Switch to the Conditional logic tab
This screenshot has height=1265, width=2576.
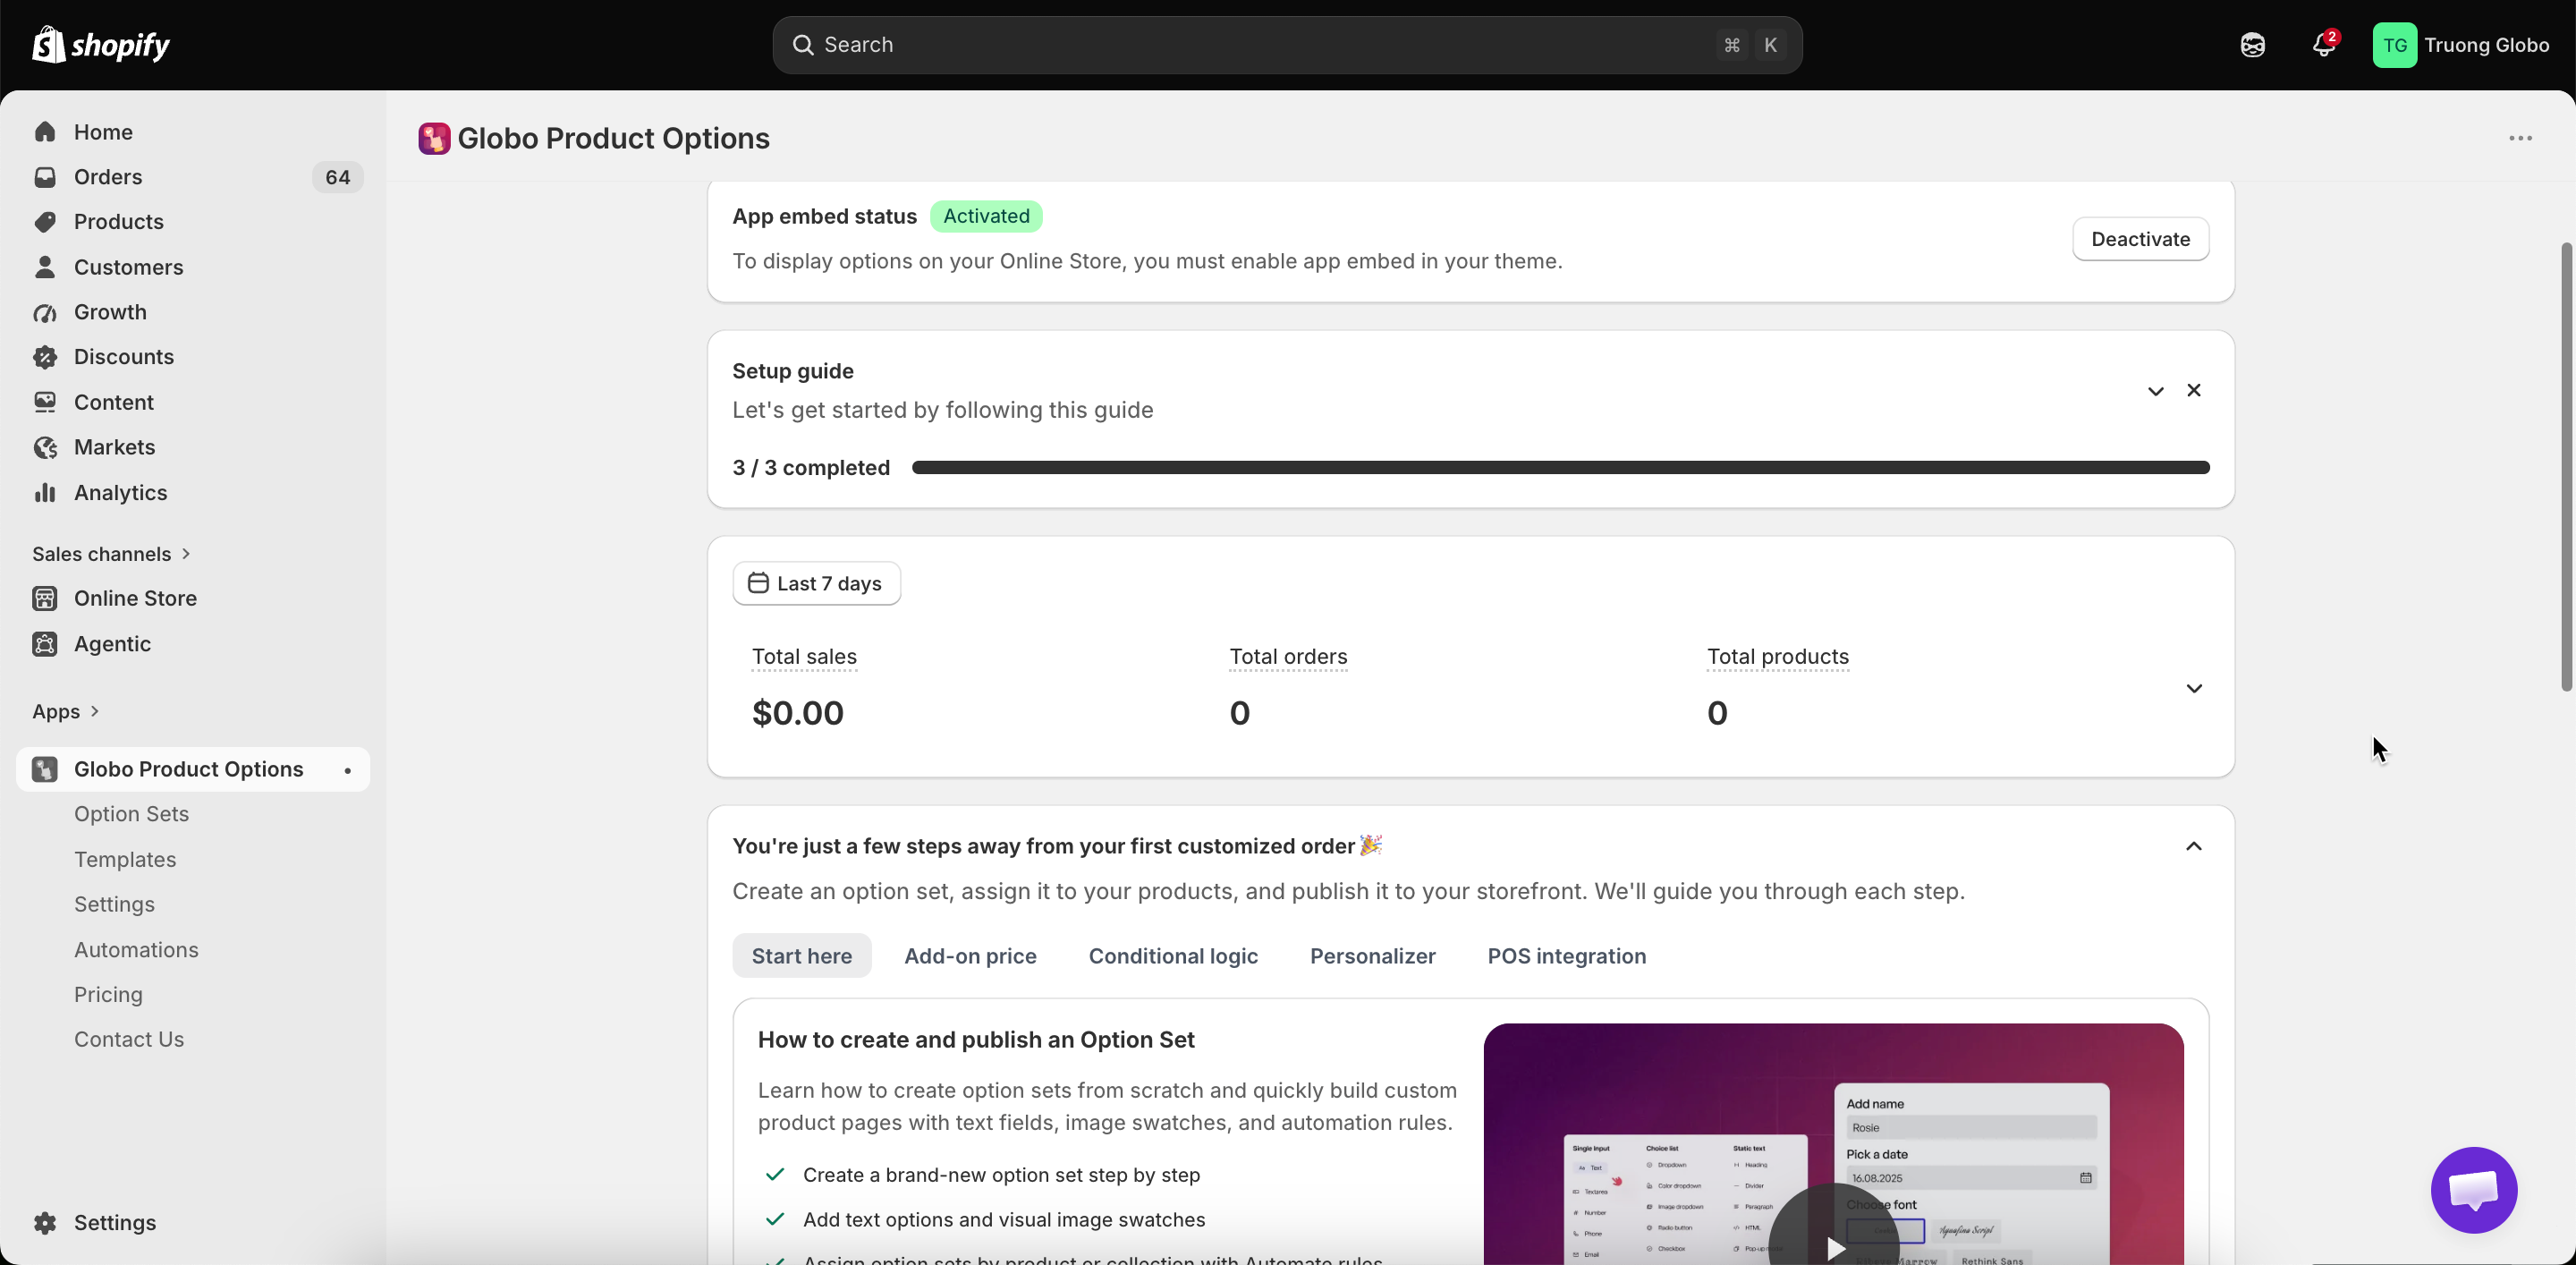point(1173,956)
